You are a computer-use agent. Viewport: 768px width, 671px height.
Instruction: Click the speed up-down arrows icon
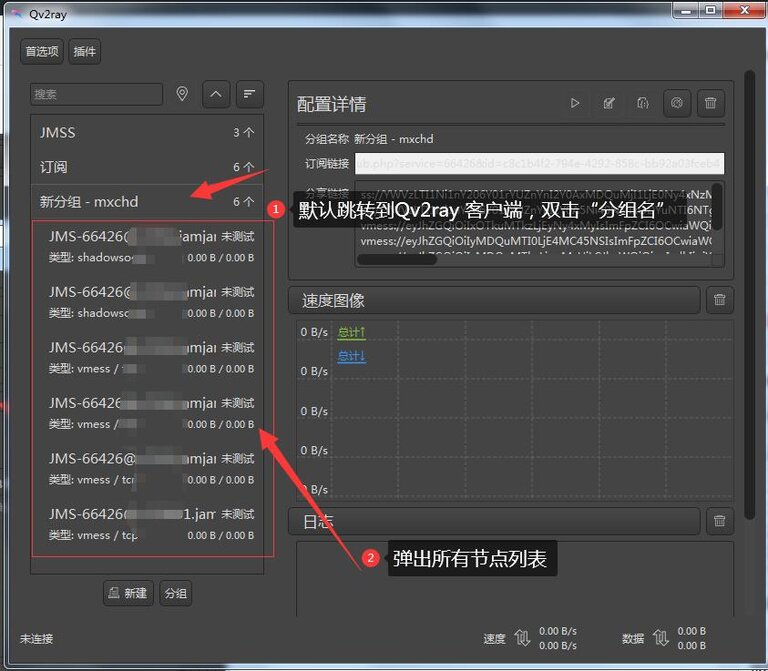coord(522,638)
